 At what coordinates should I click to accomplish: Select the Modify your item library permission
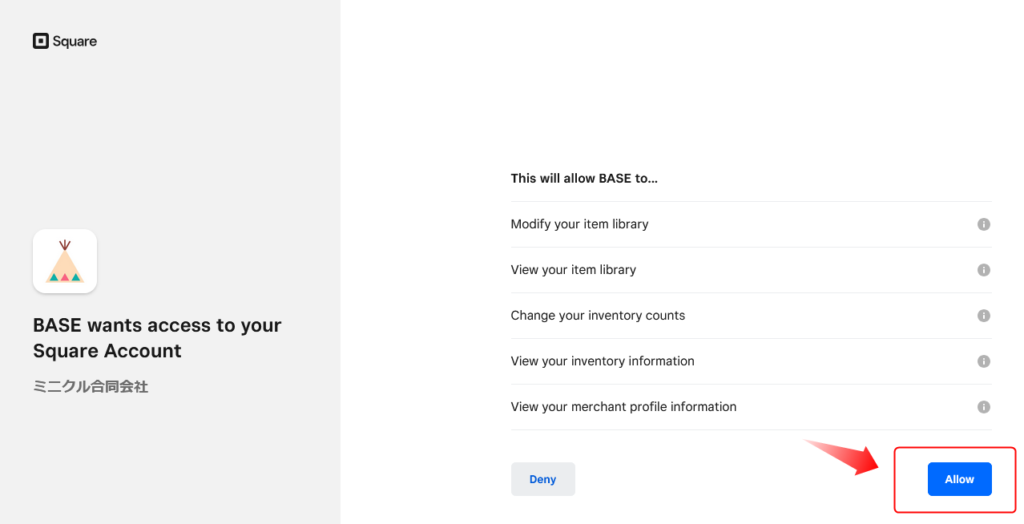point(579,224)
